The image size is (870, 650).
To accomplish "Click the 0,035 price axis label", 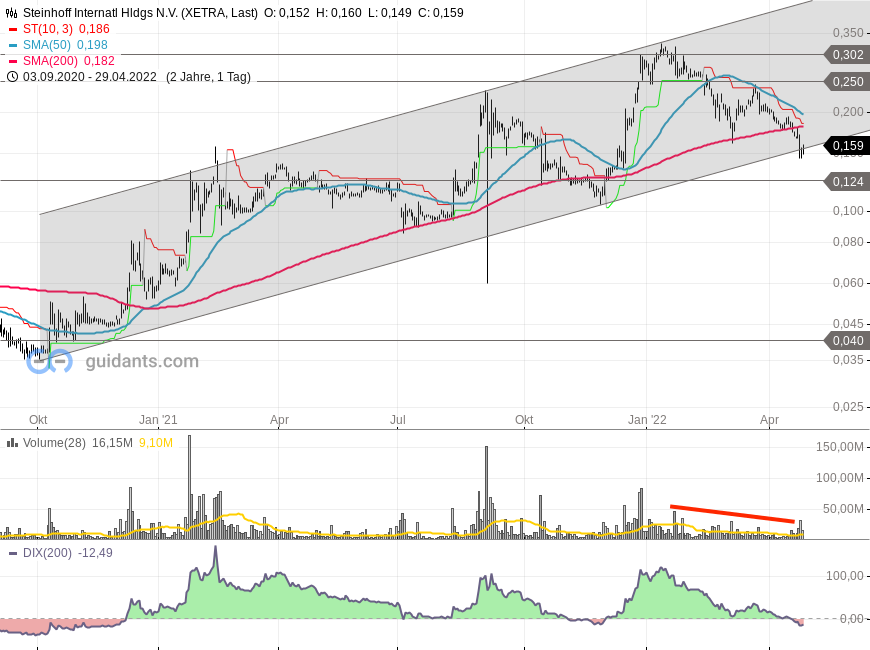I will point(848,360).
